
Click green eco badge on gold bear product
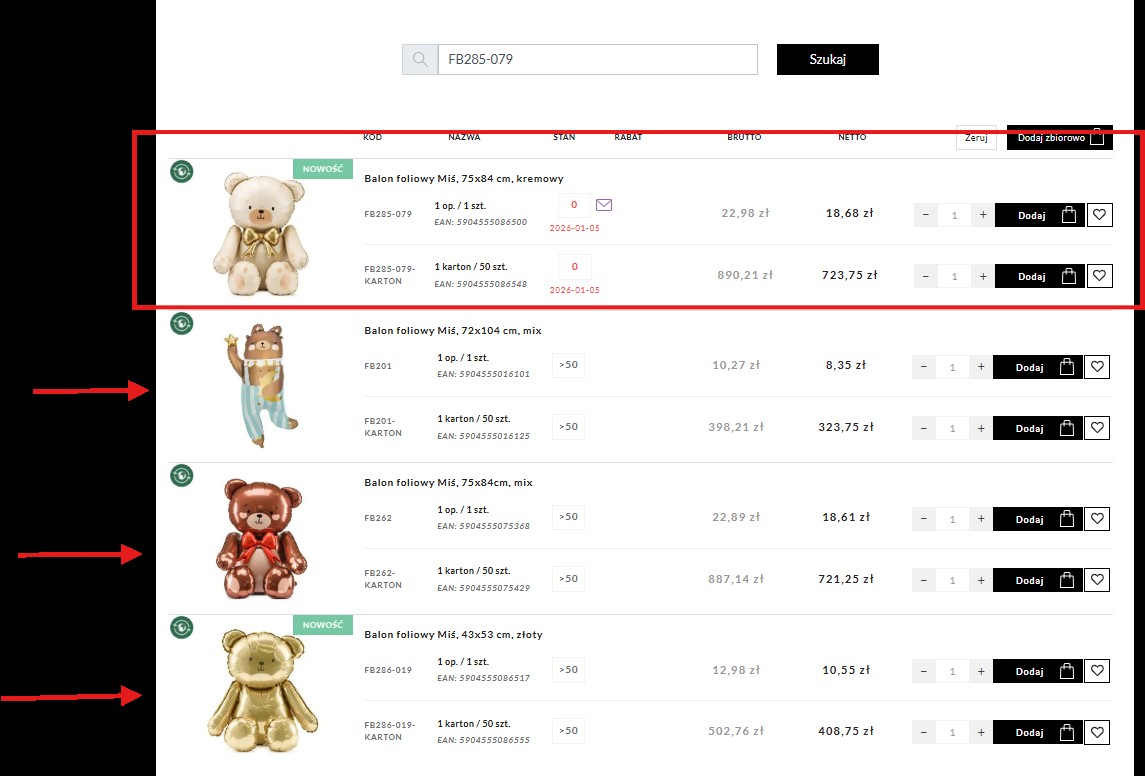tap(182, 627)
